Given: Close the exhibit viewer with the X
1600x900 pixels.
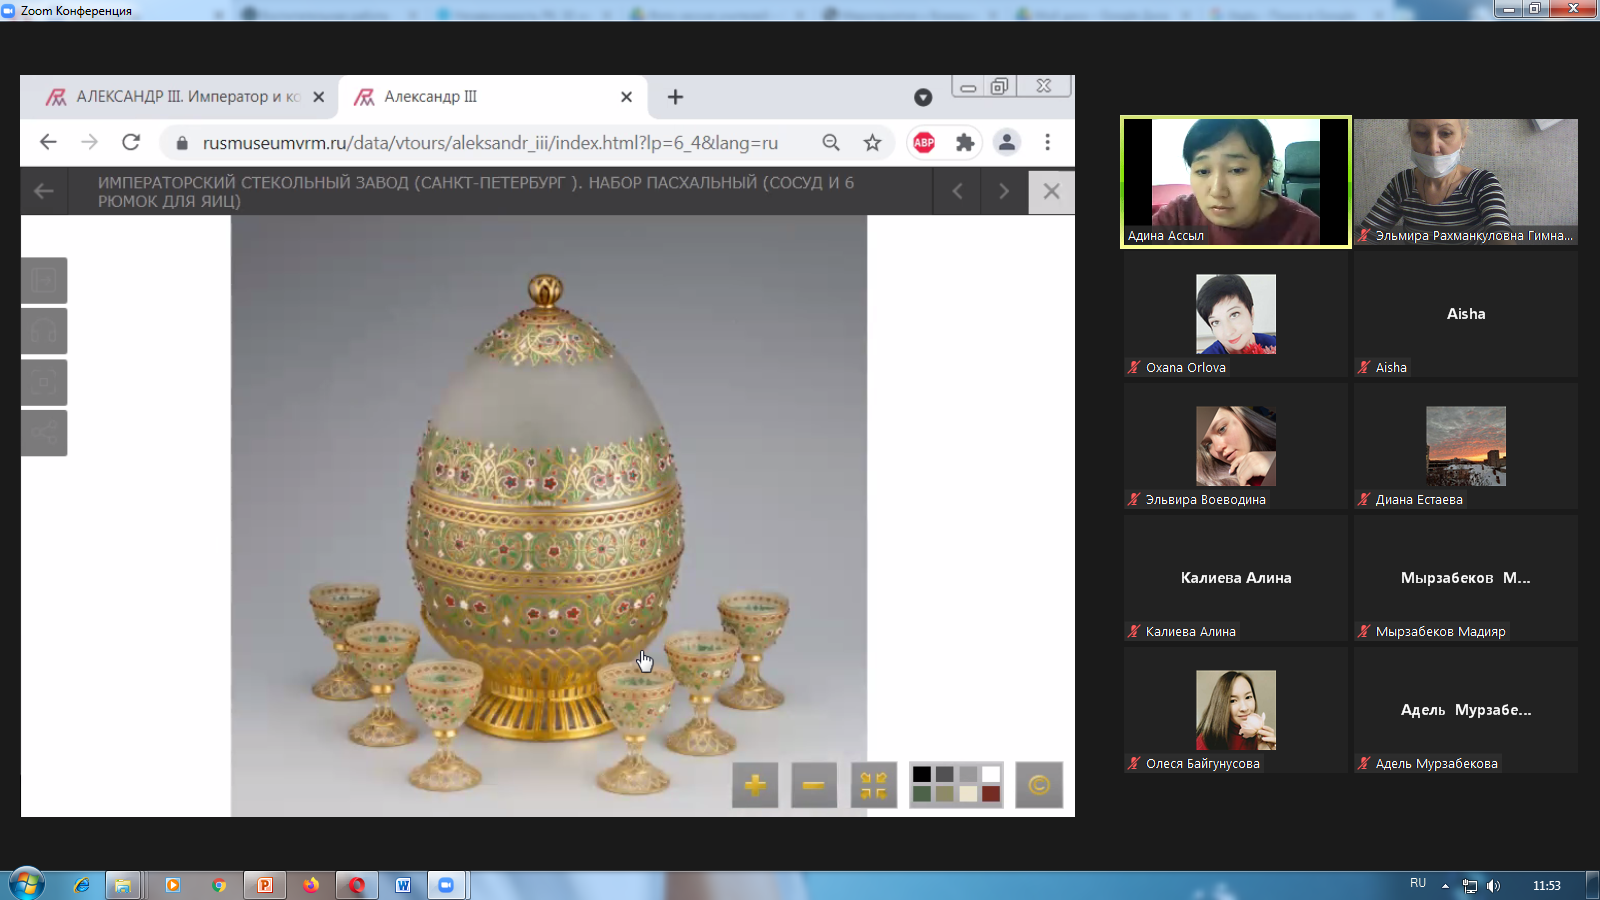Looking at the screenshot, I should pyautogui.click(x=1051, y=191).
